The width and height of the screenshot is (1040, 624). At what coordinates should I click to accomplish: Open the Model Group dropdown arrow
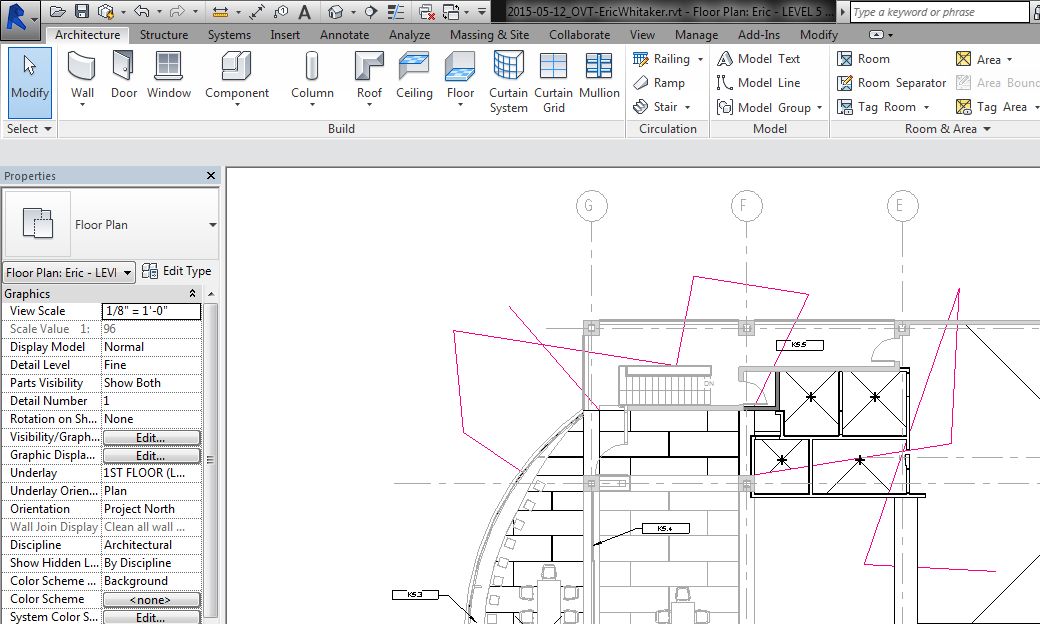pos(819,107)
